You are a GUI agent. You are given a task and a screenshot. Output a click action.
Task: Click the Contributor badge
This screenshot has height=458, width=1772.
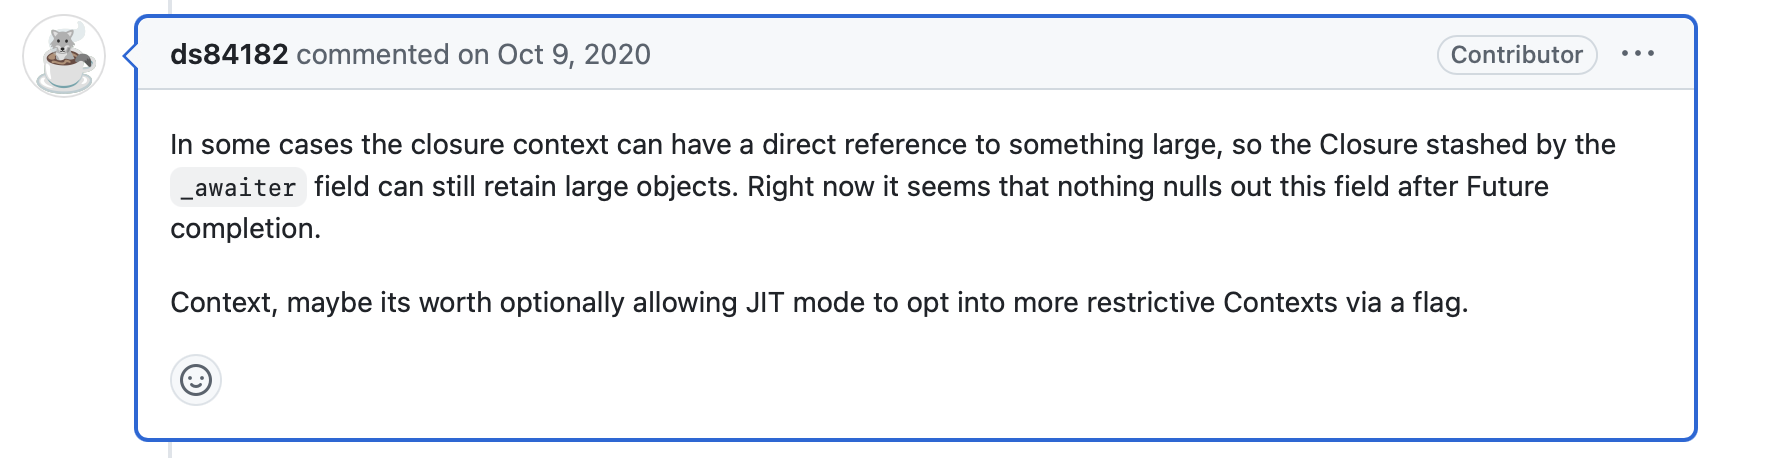click(x=1516, y=54)
